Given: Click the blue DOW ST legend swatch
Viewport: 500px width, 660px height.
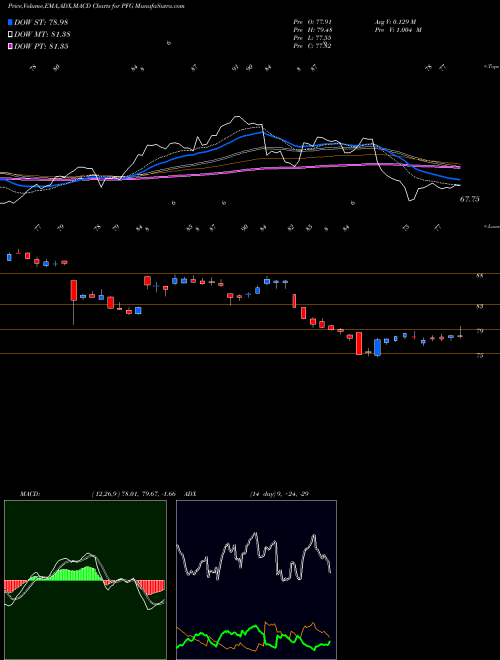Looking at the screenshot, I should point(10,22).
